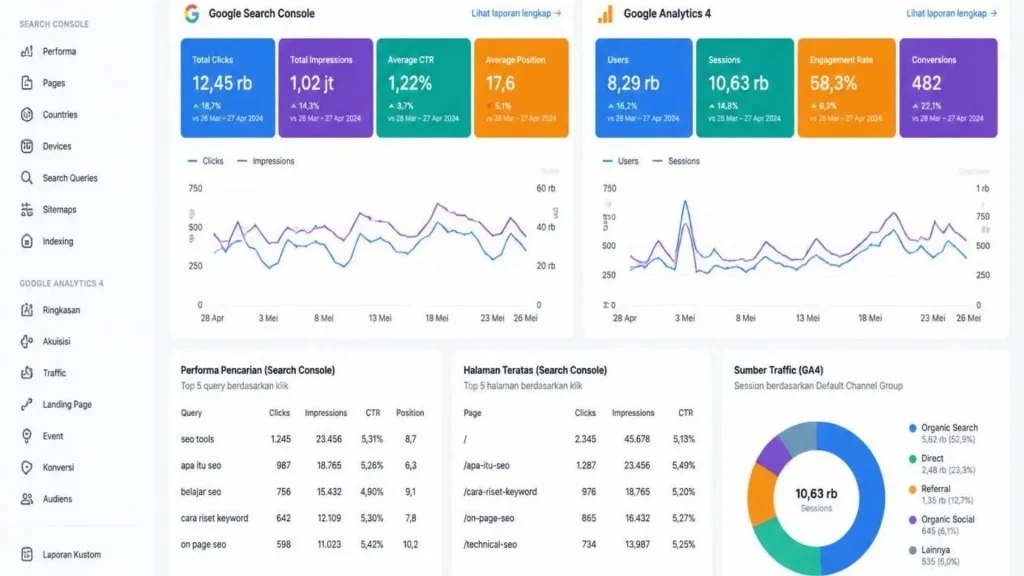The image size is (1024, 576).
Task: Click the Event sidebar icon
Action: pyautogui.click(x=27, y=436)
